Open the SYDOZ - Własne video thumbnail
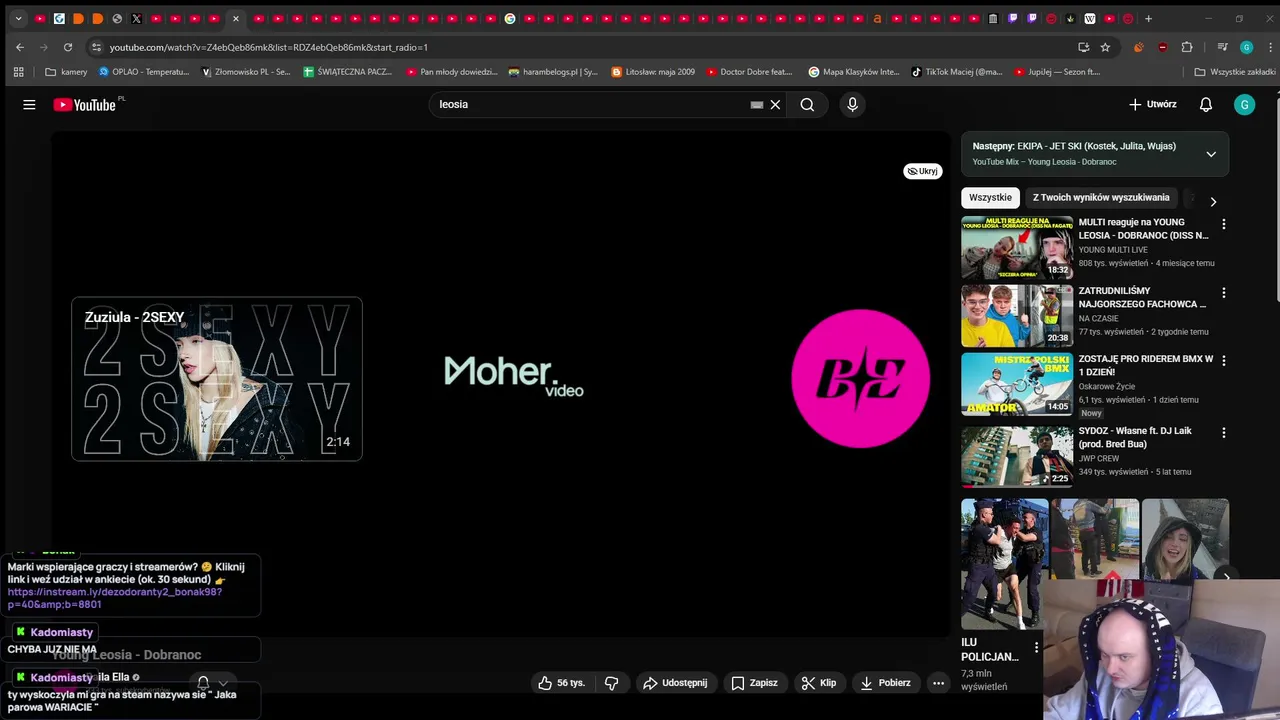Image resolution: width=1280 pixels, height=720 pixels. pos(1017,456)
